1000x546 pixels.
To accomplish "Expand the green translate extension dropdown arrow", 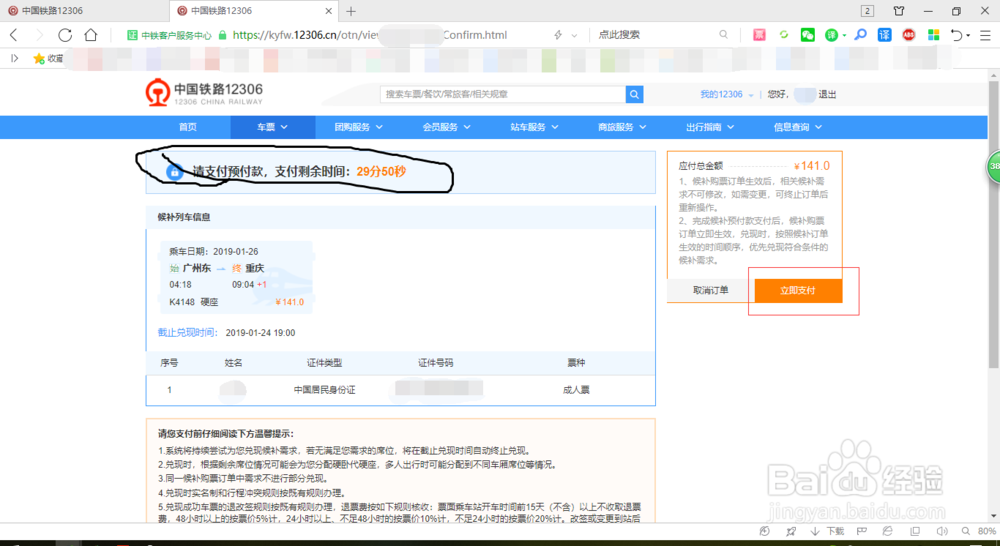I will click(x=844, y=36).
